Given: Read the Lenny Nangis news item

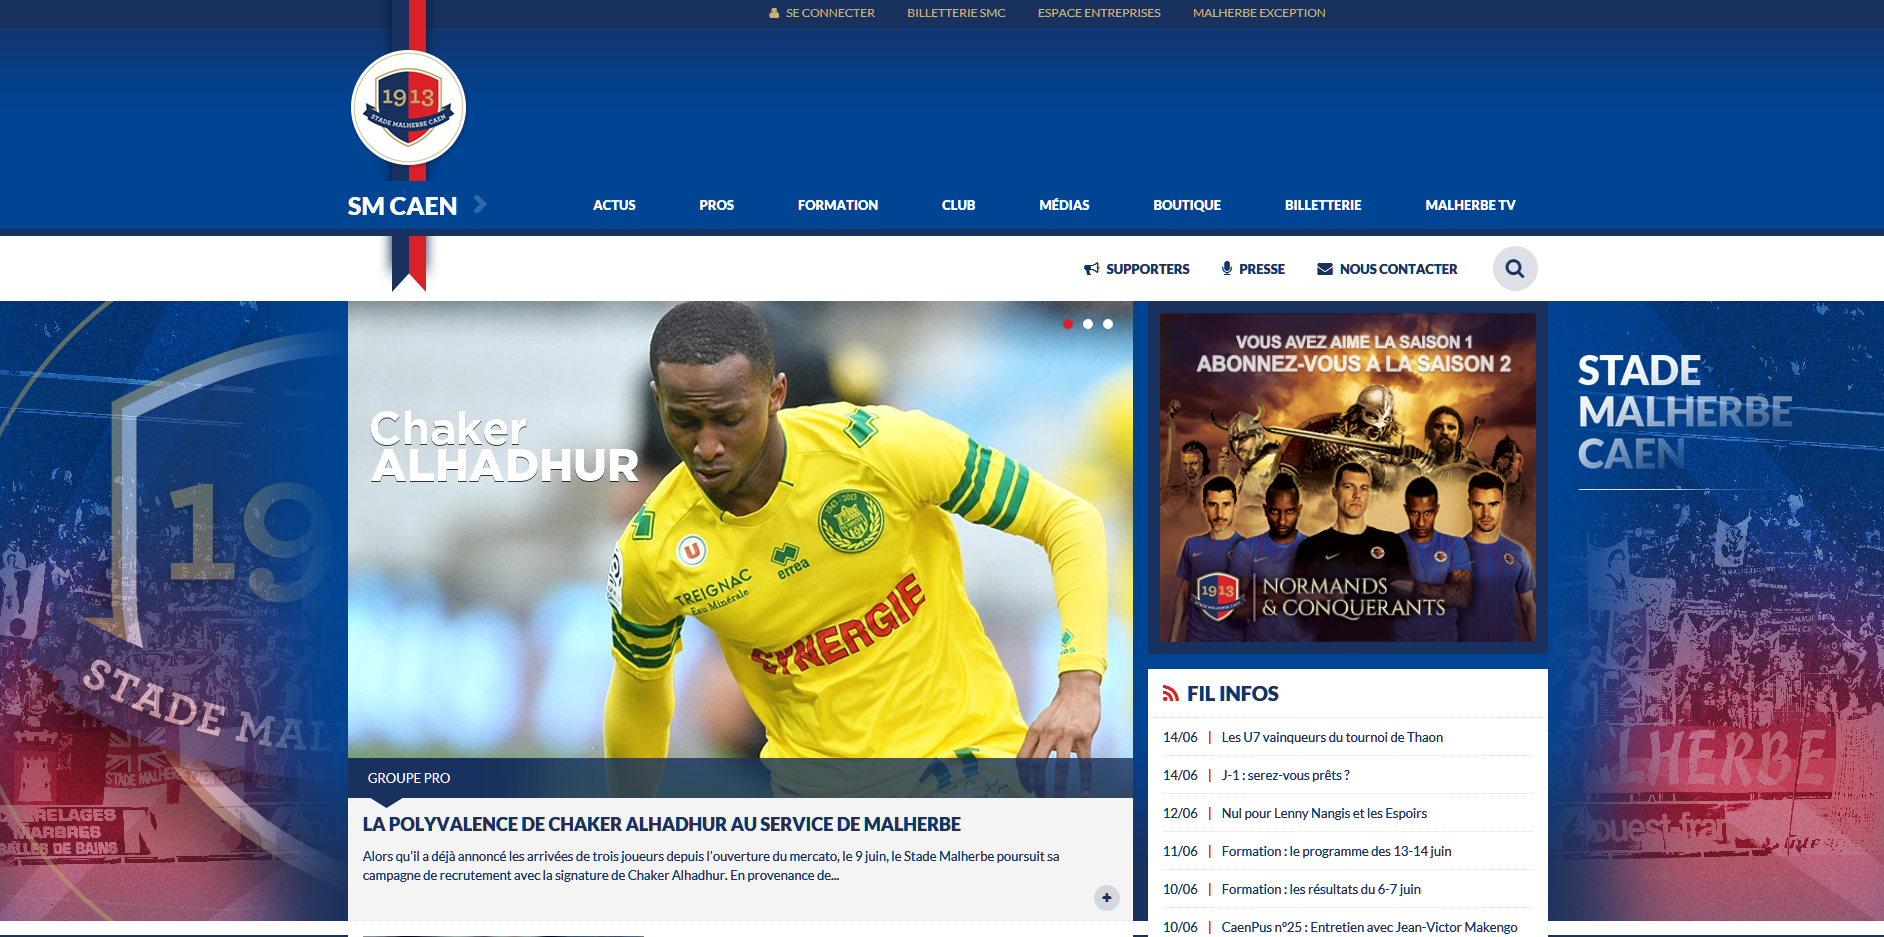Looking at the screenshot, I should 1323,813.
